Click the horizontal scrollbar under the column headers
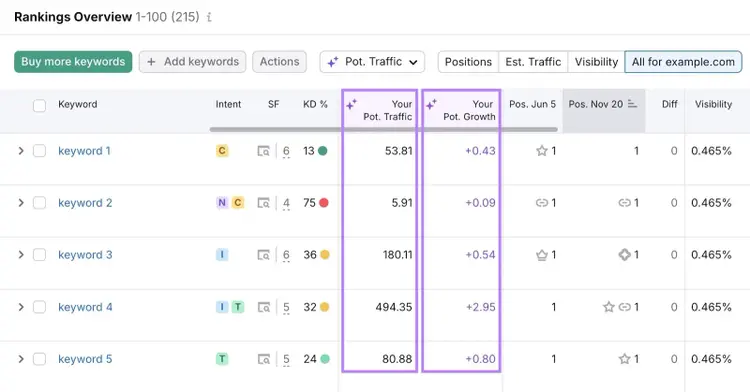This screenshot has width=750, height=392. pos(384,130)
